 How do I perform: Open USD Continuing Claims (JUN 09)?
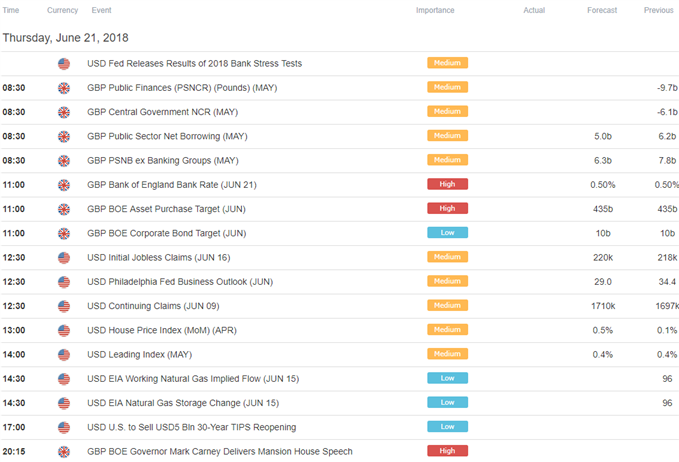click(153, 306)
